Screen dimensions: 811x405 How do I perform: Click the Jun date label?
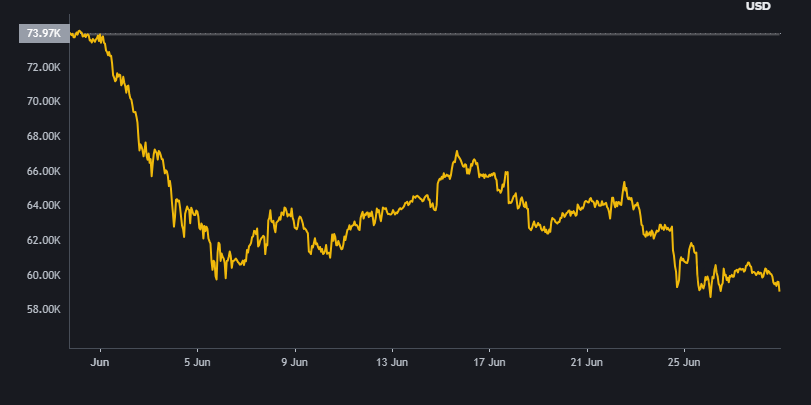point(99,362)
